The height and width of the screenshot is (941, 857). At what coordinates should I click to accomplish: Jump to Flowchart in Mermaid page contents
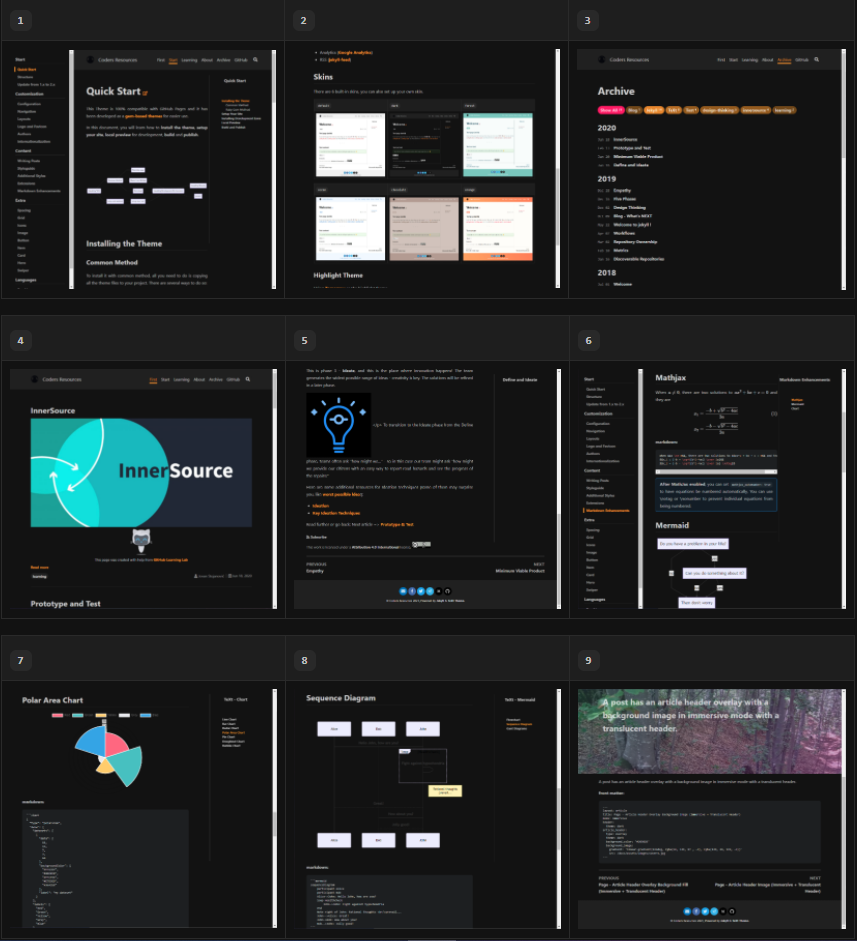tap(513, 720)
